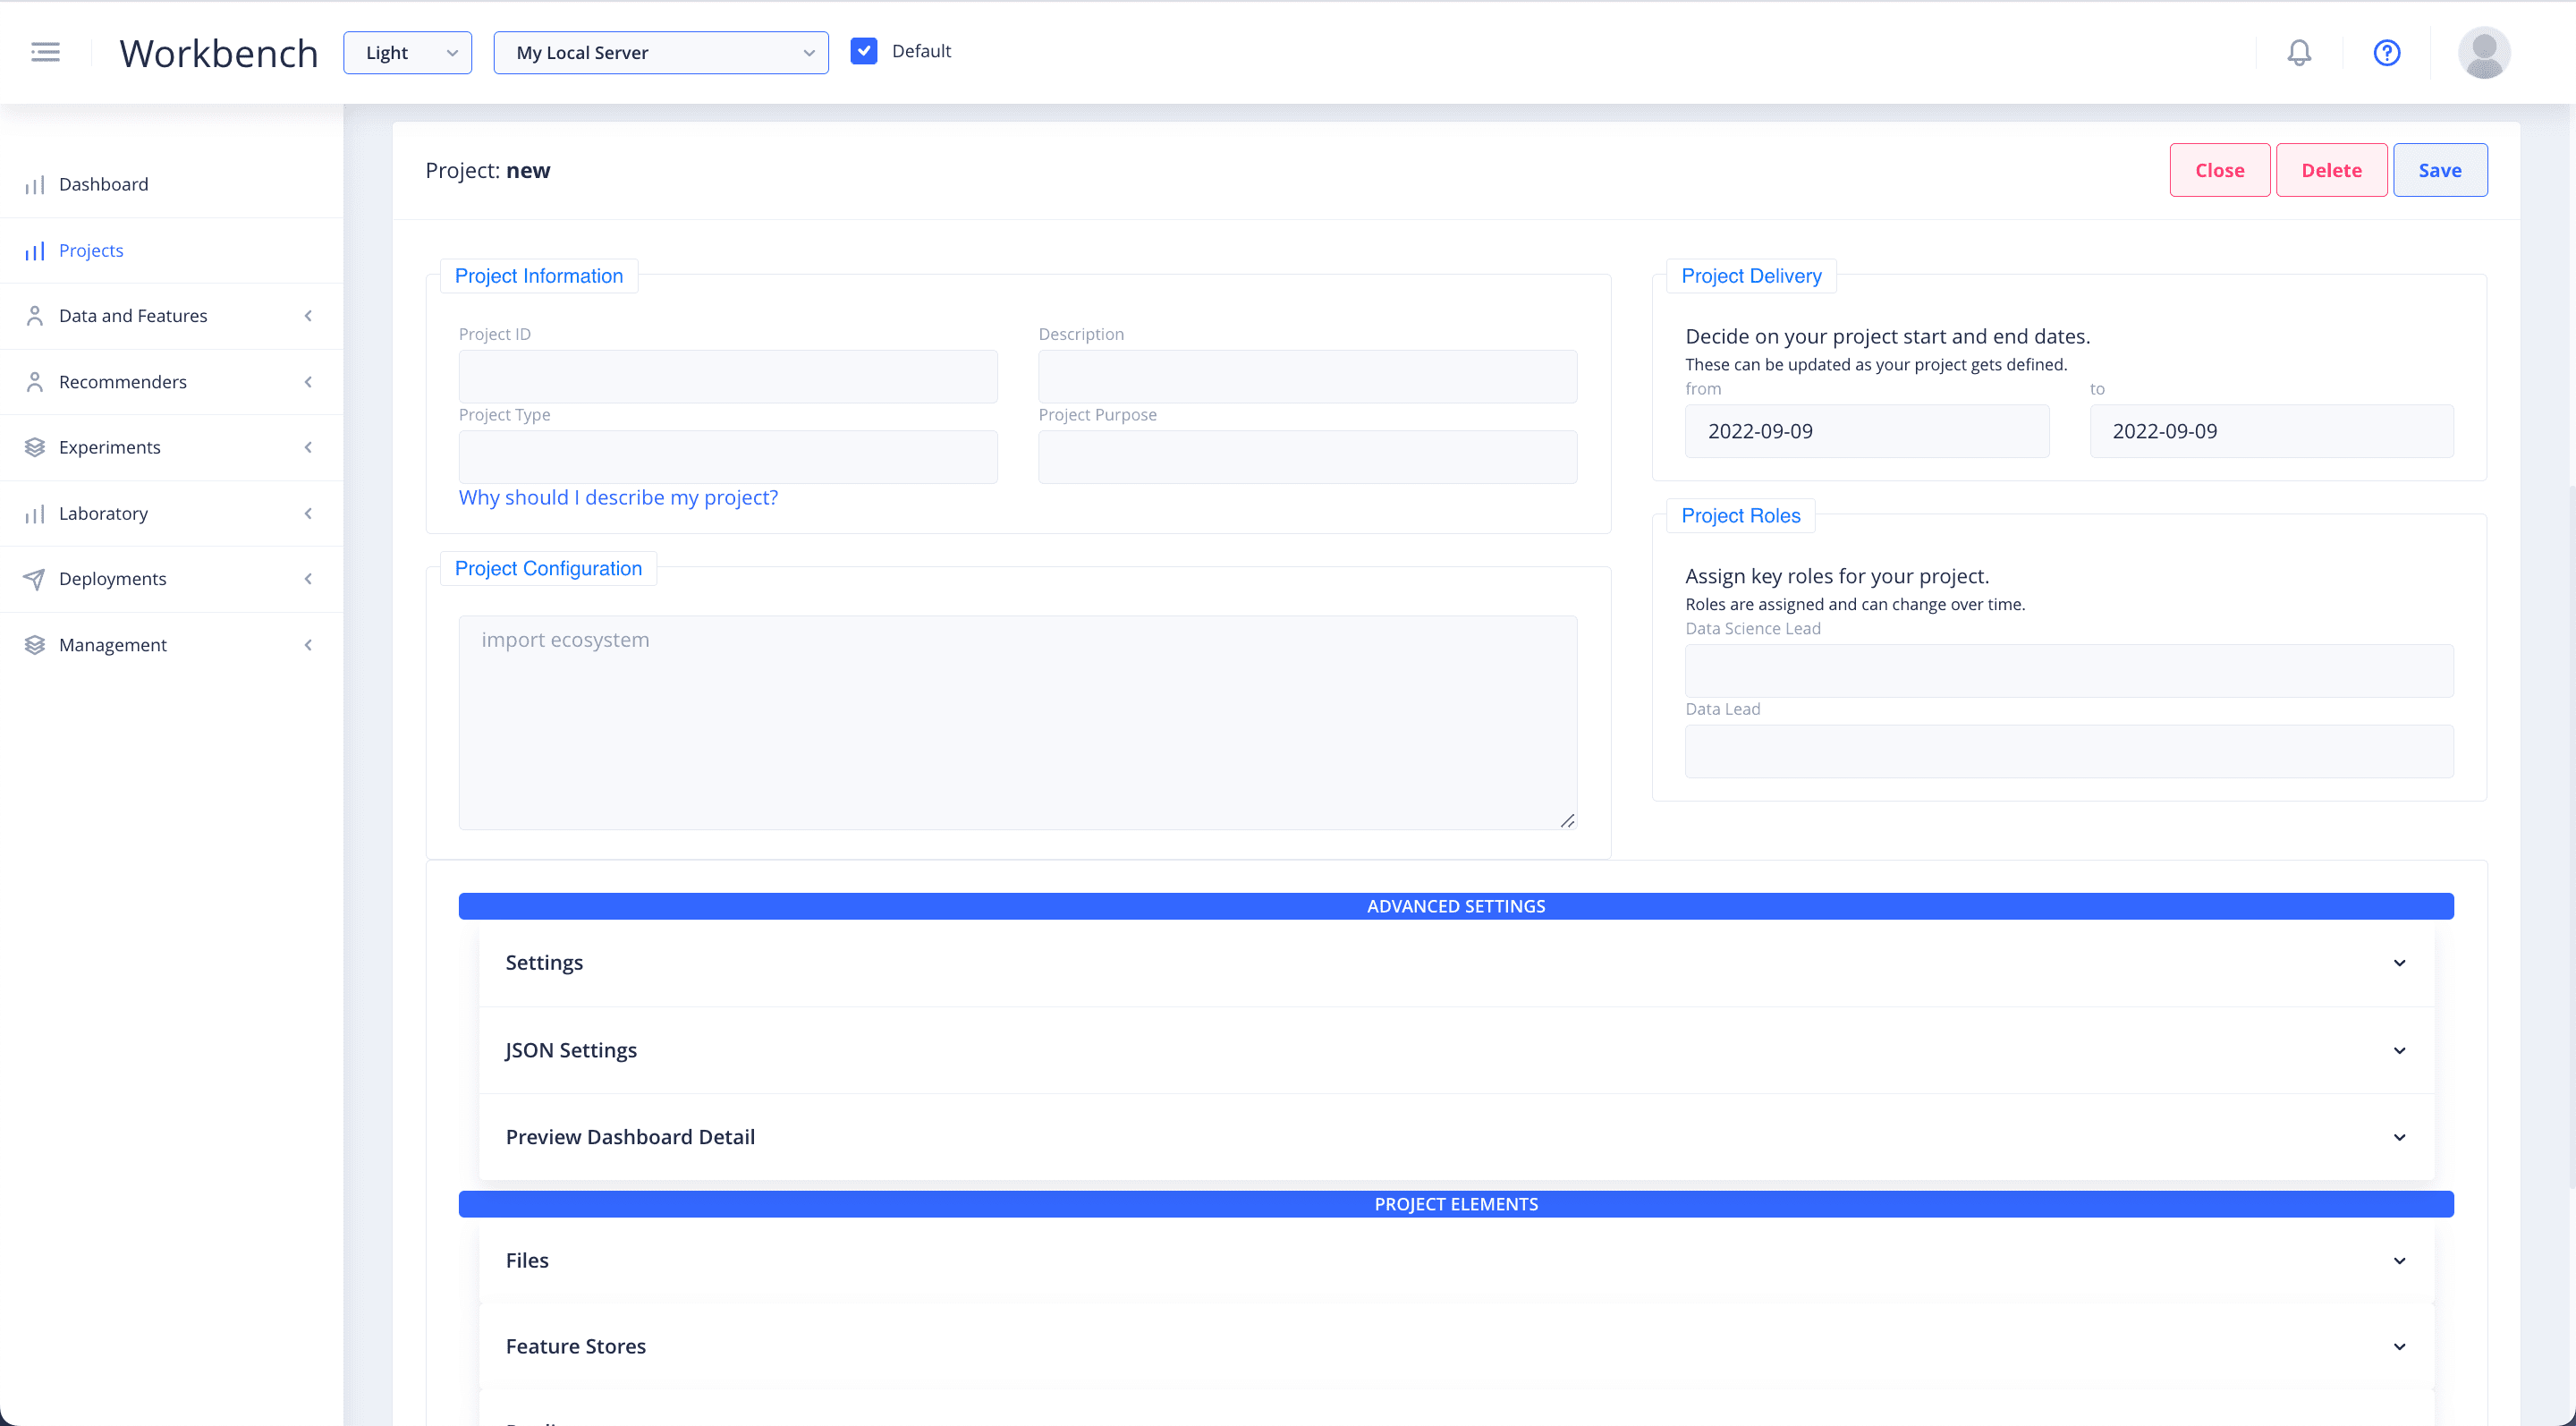The height and width of the screenshot is (1426, 2576).
Task: Open the My Local Server dropdown
Action: (x=660, y=52)
